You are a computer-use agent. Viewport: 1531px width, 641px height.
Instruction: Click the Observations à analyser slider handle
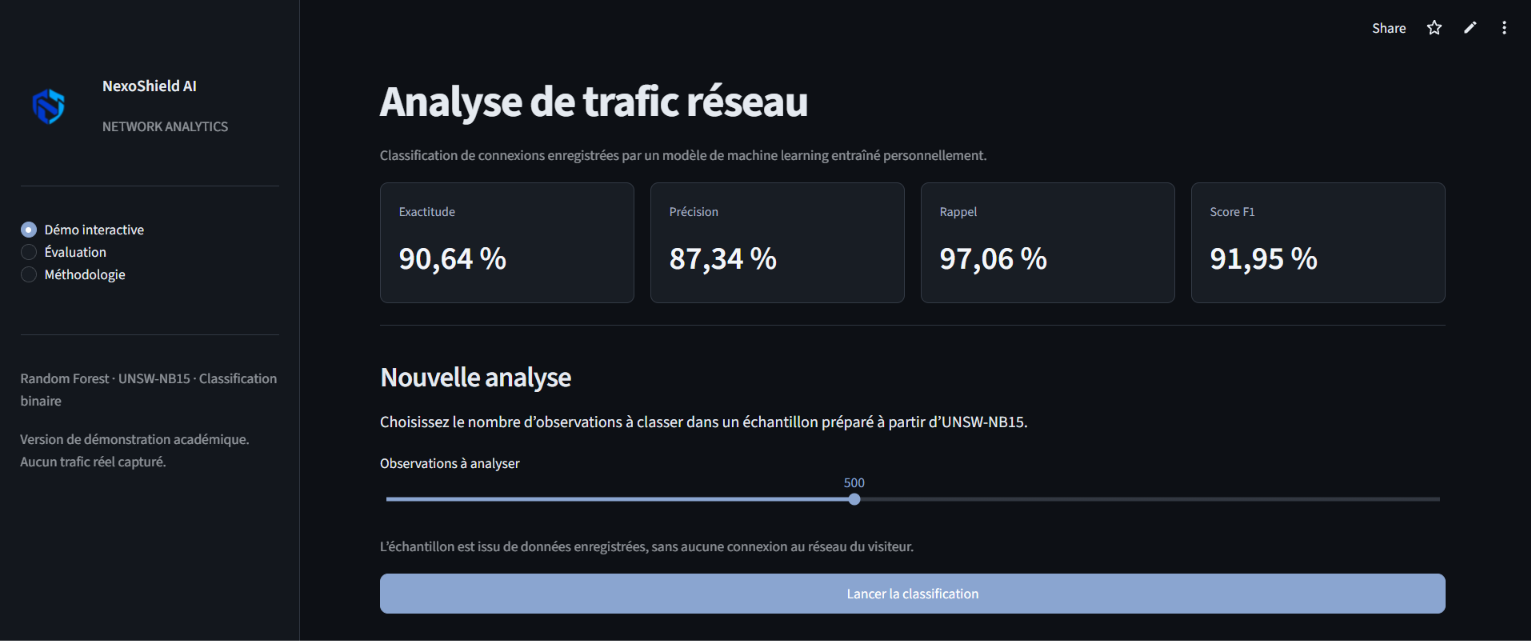point(854,499)
